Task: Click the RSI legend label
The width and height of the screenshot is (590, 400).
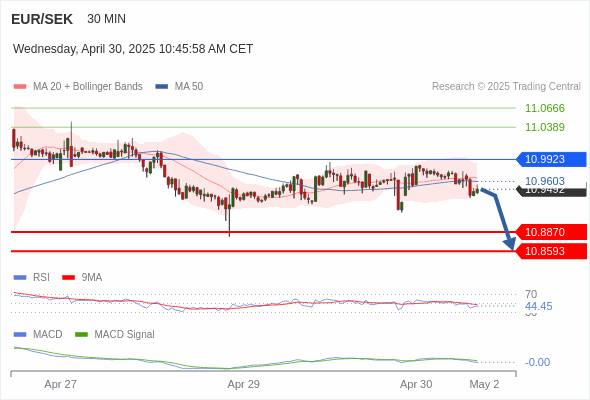Action: 41,278
